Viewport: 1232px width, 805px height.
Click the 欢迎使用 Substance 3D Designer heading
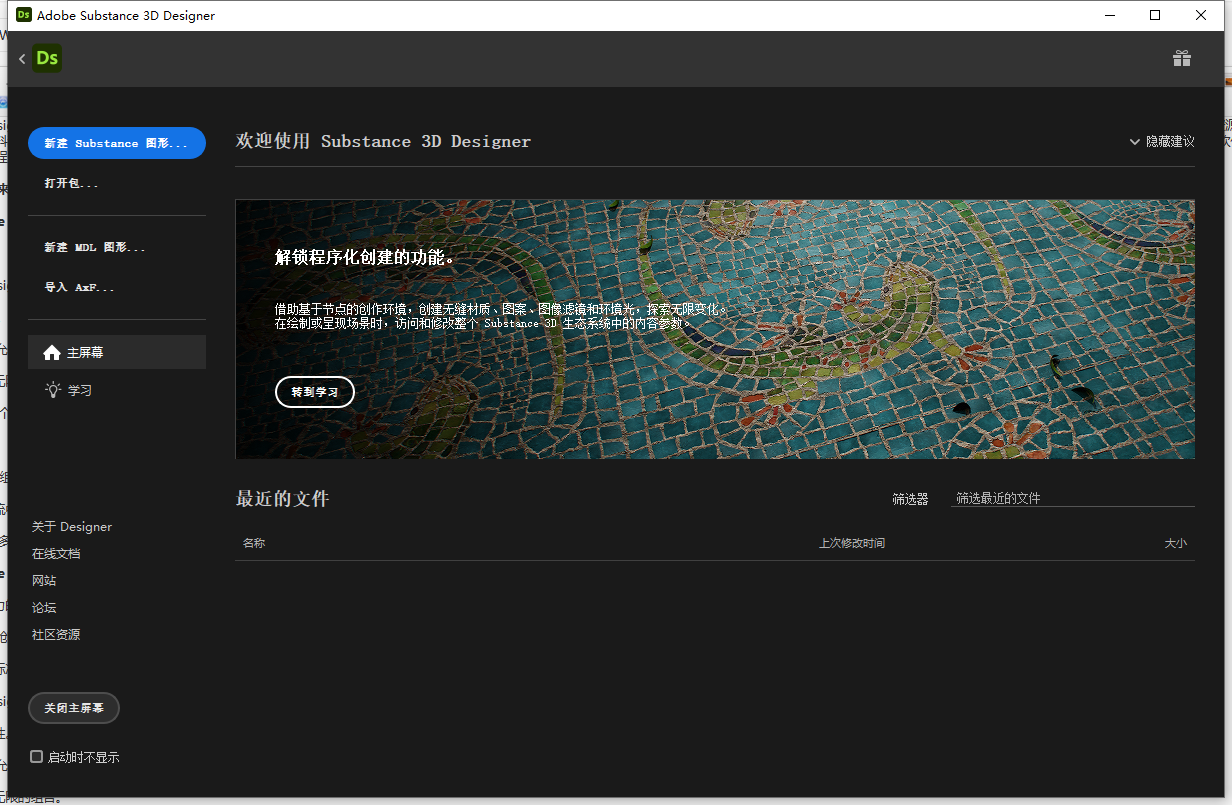click(x=383, y=141)
